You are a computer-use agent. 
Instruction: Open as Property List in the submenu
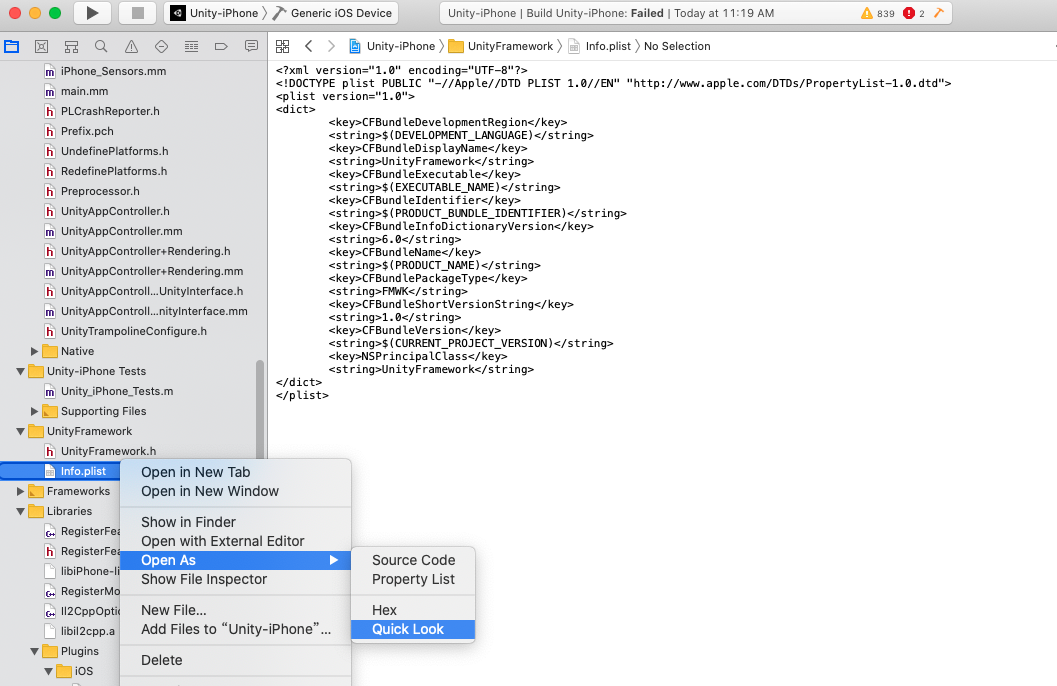(413, 579)
